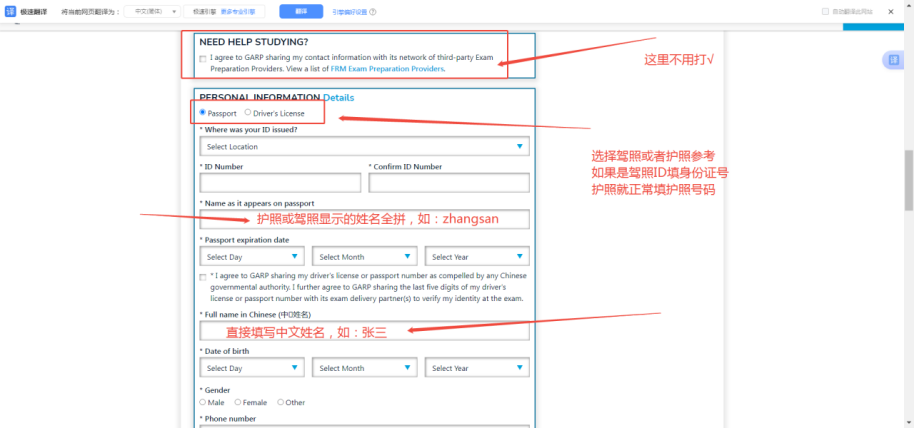This screenshot has width=914, height=429.
Task: Click the engine preferences settings link
Action: (349, 12)
